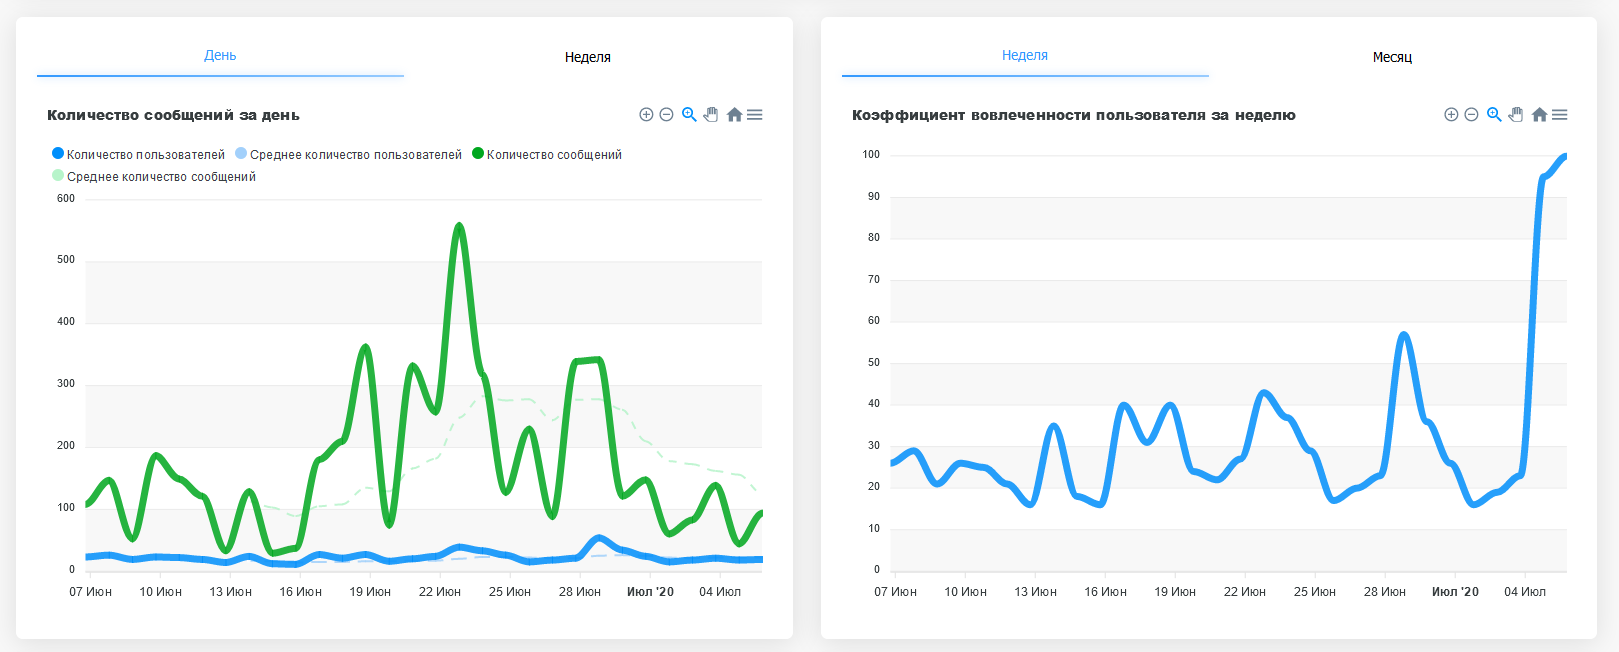Open hamburger menu of the engagement chart
Screen dimensions: 1619x652
pos(1560,115)
